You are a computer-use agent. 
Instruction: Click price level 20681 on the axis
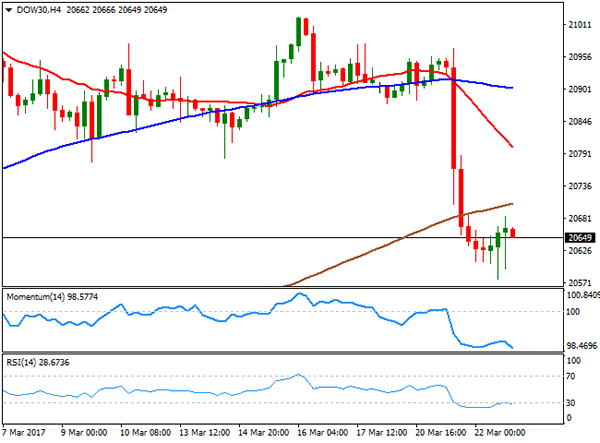(x=580, y=218)
